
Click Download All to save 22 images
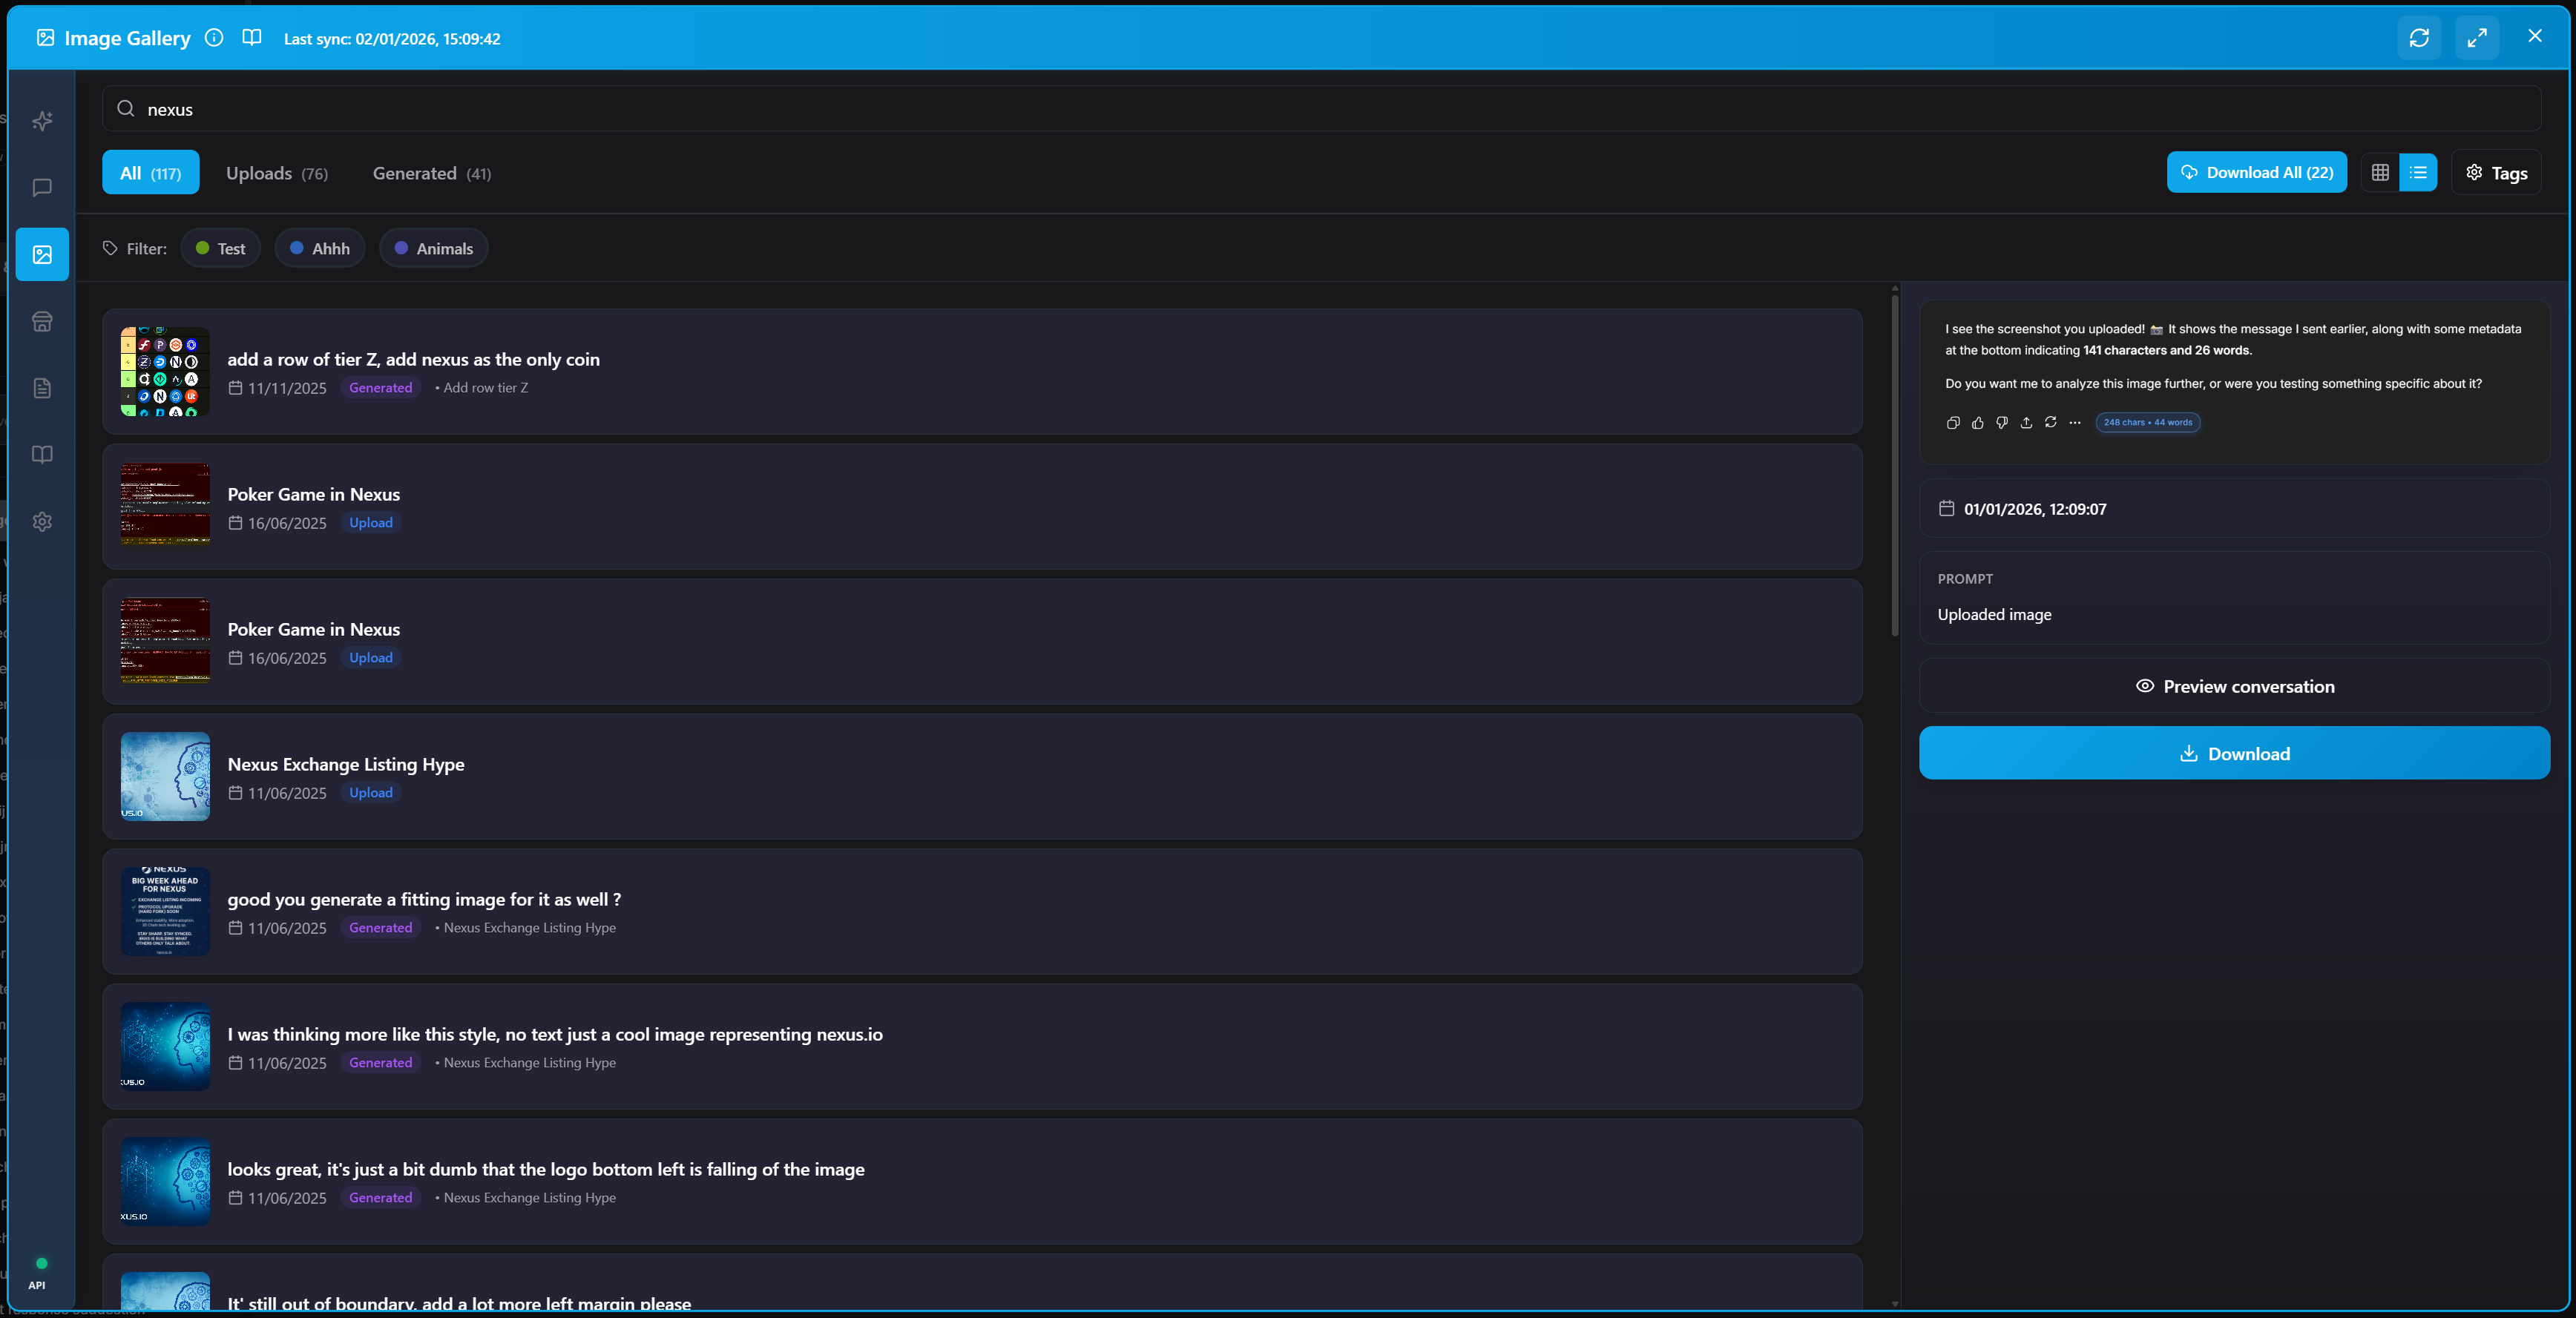click(x=2257, y=172)
